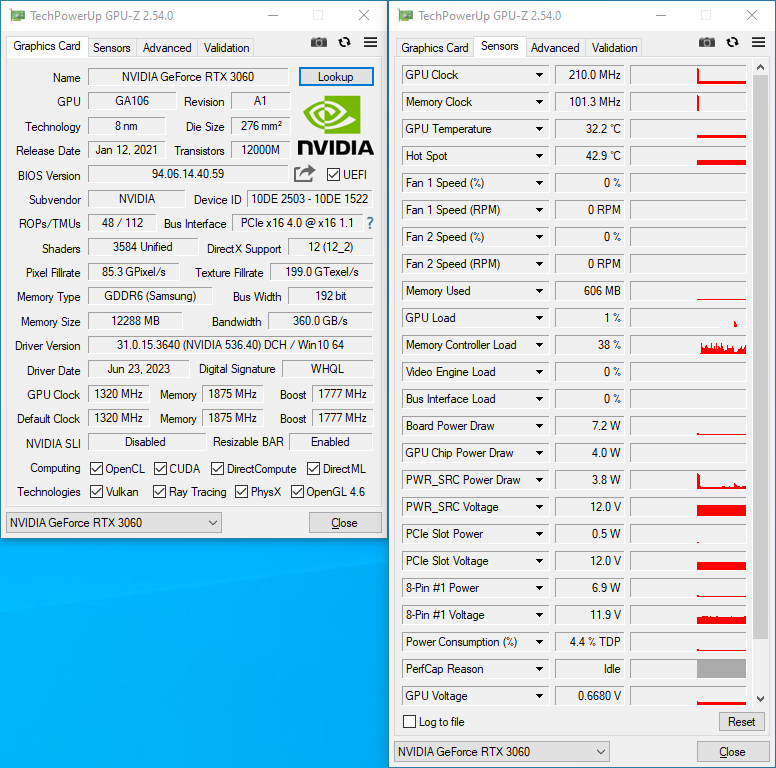This screenshot has width=776, height=768.
Task: Open the GPU Clock sensor dropdown
Action: (539, 75)
